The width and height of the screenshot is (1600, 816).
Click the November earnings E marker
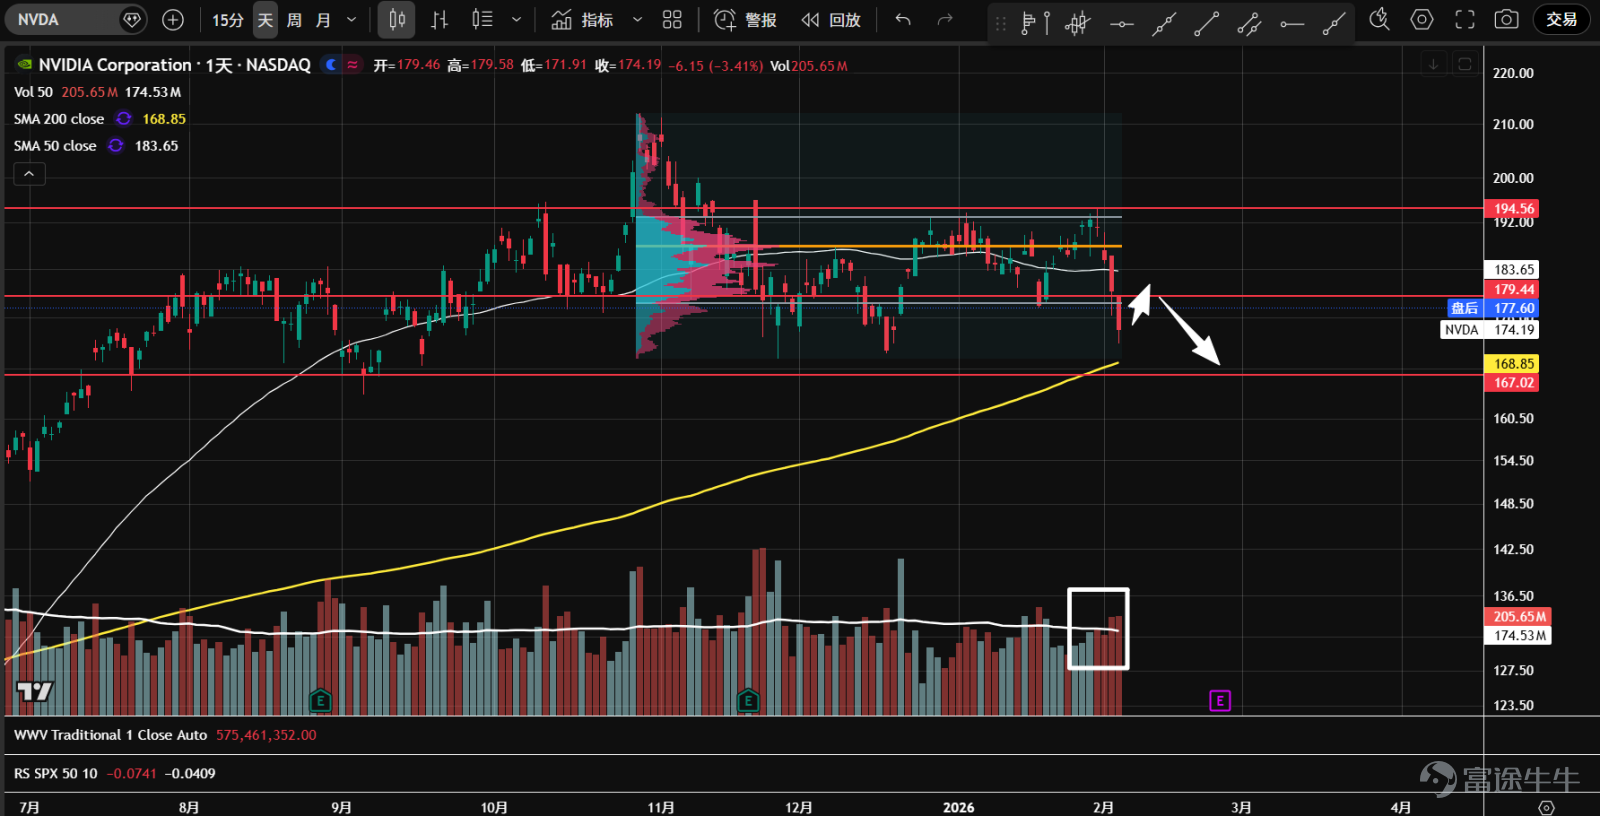pyautogui.click(x=748, y=700)
